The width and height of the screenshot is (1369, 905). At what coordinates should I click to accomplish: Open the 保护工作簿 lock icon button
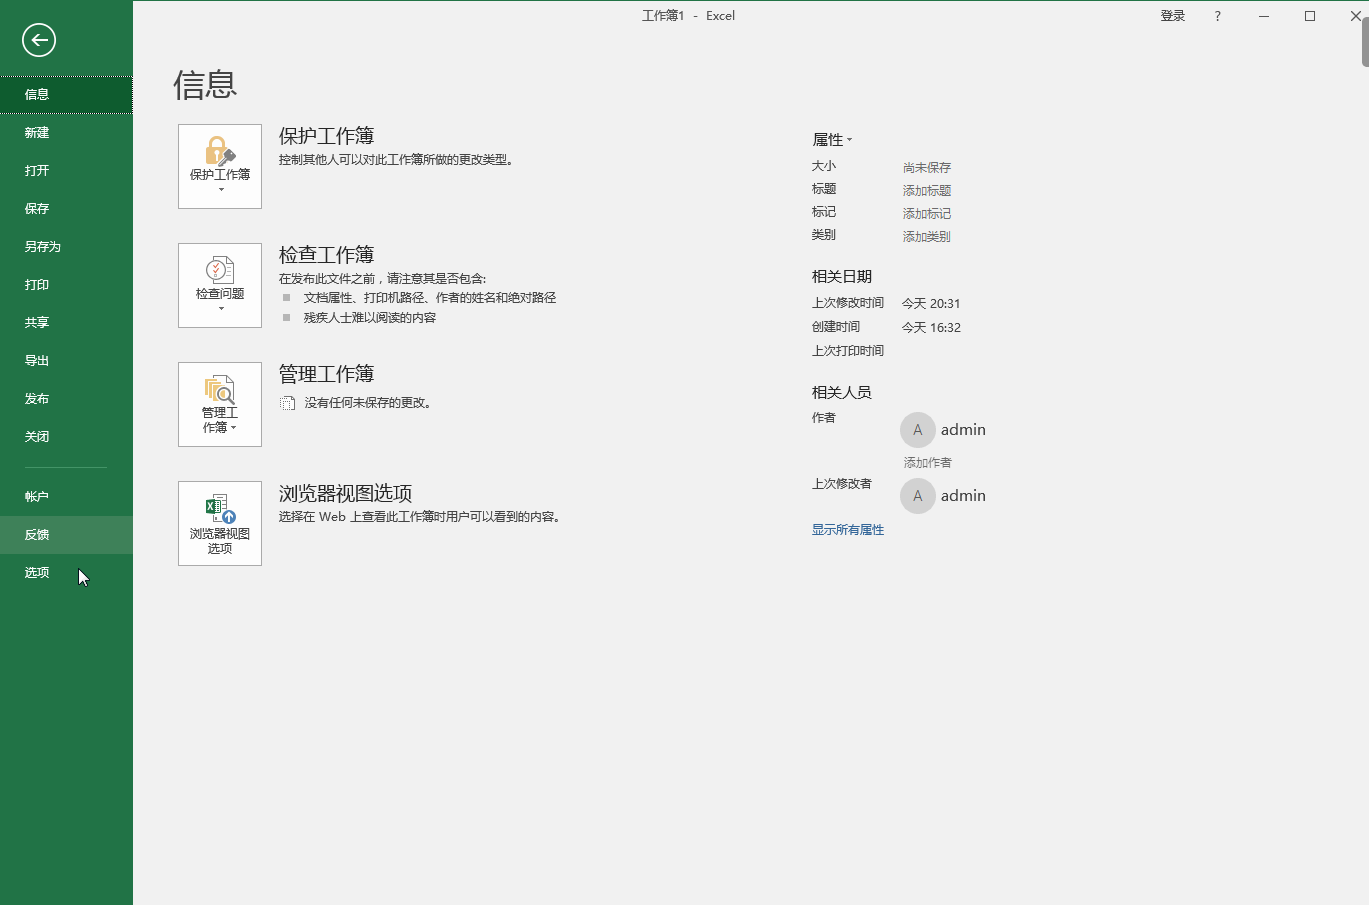tap(220, 166)
